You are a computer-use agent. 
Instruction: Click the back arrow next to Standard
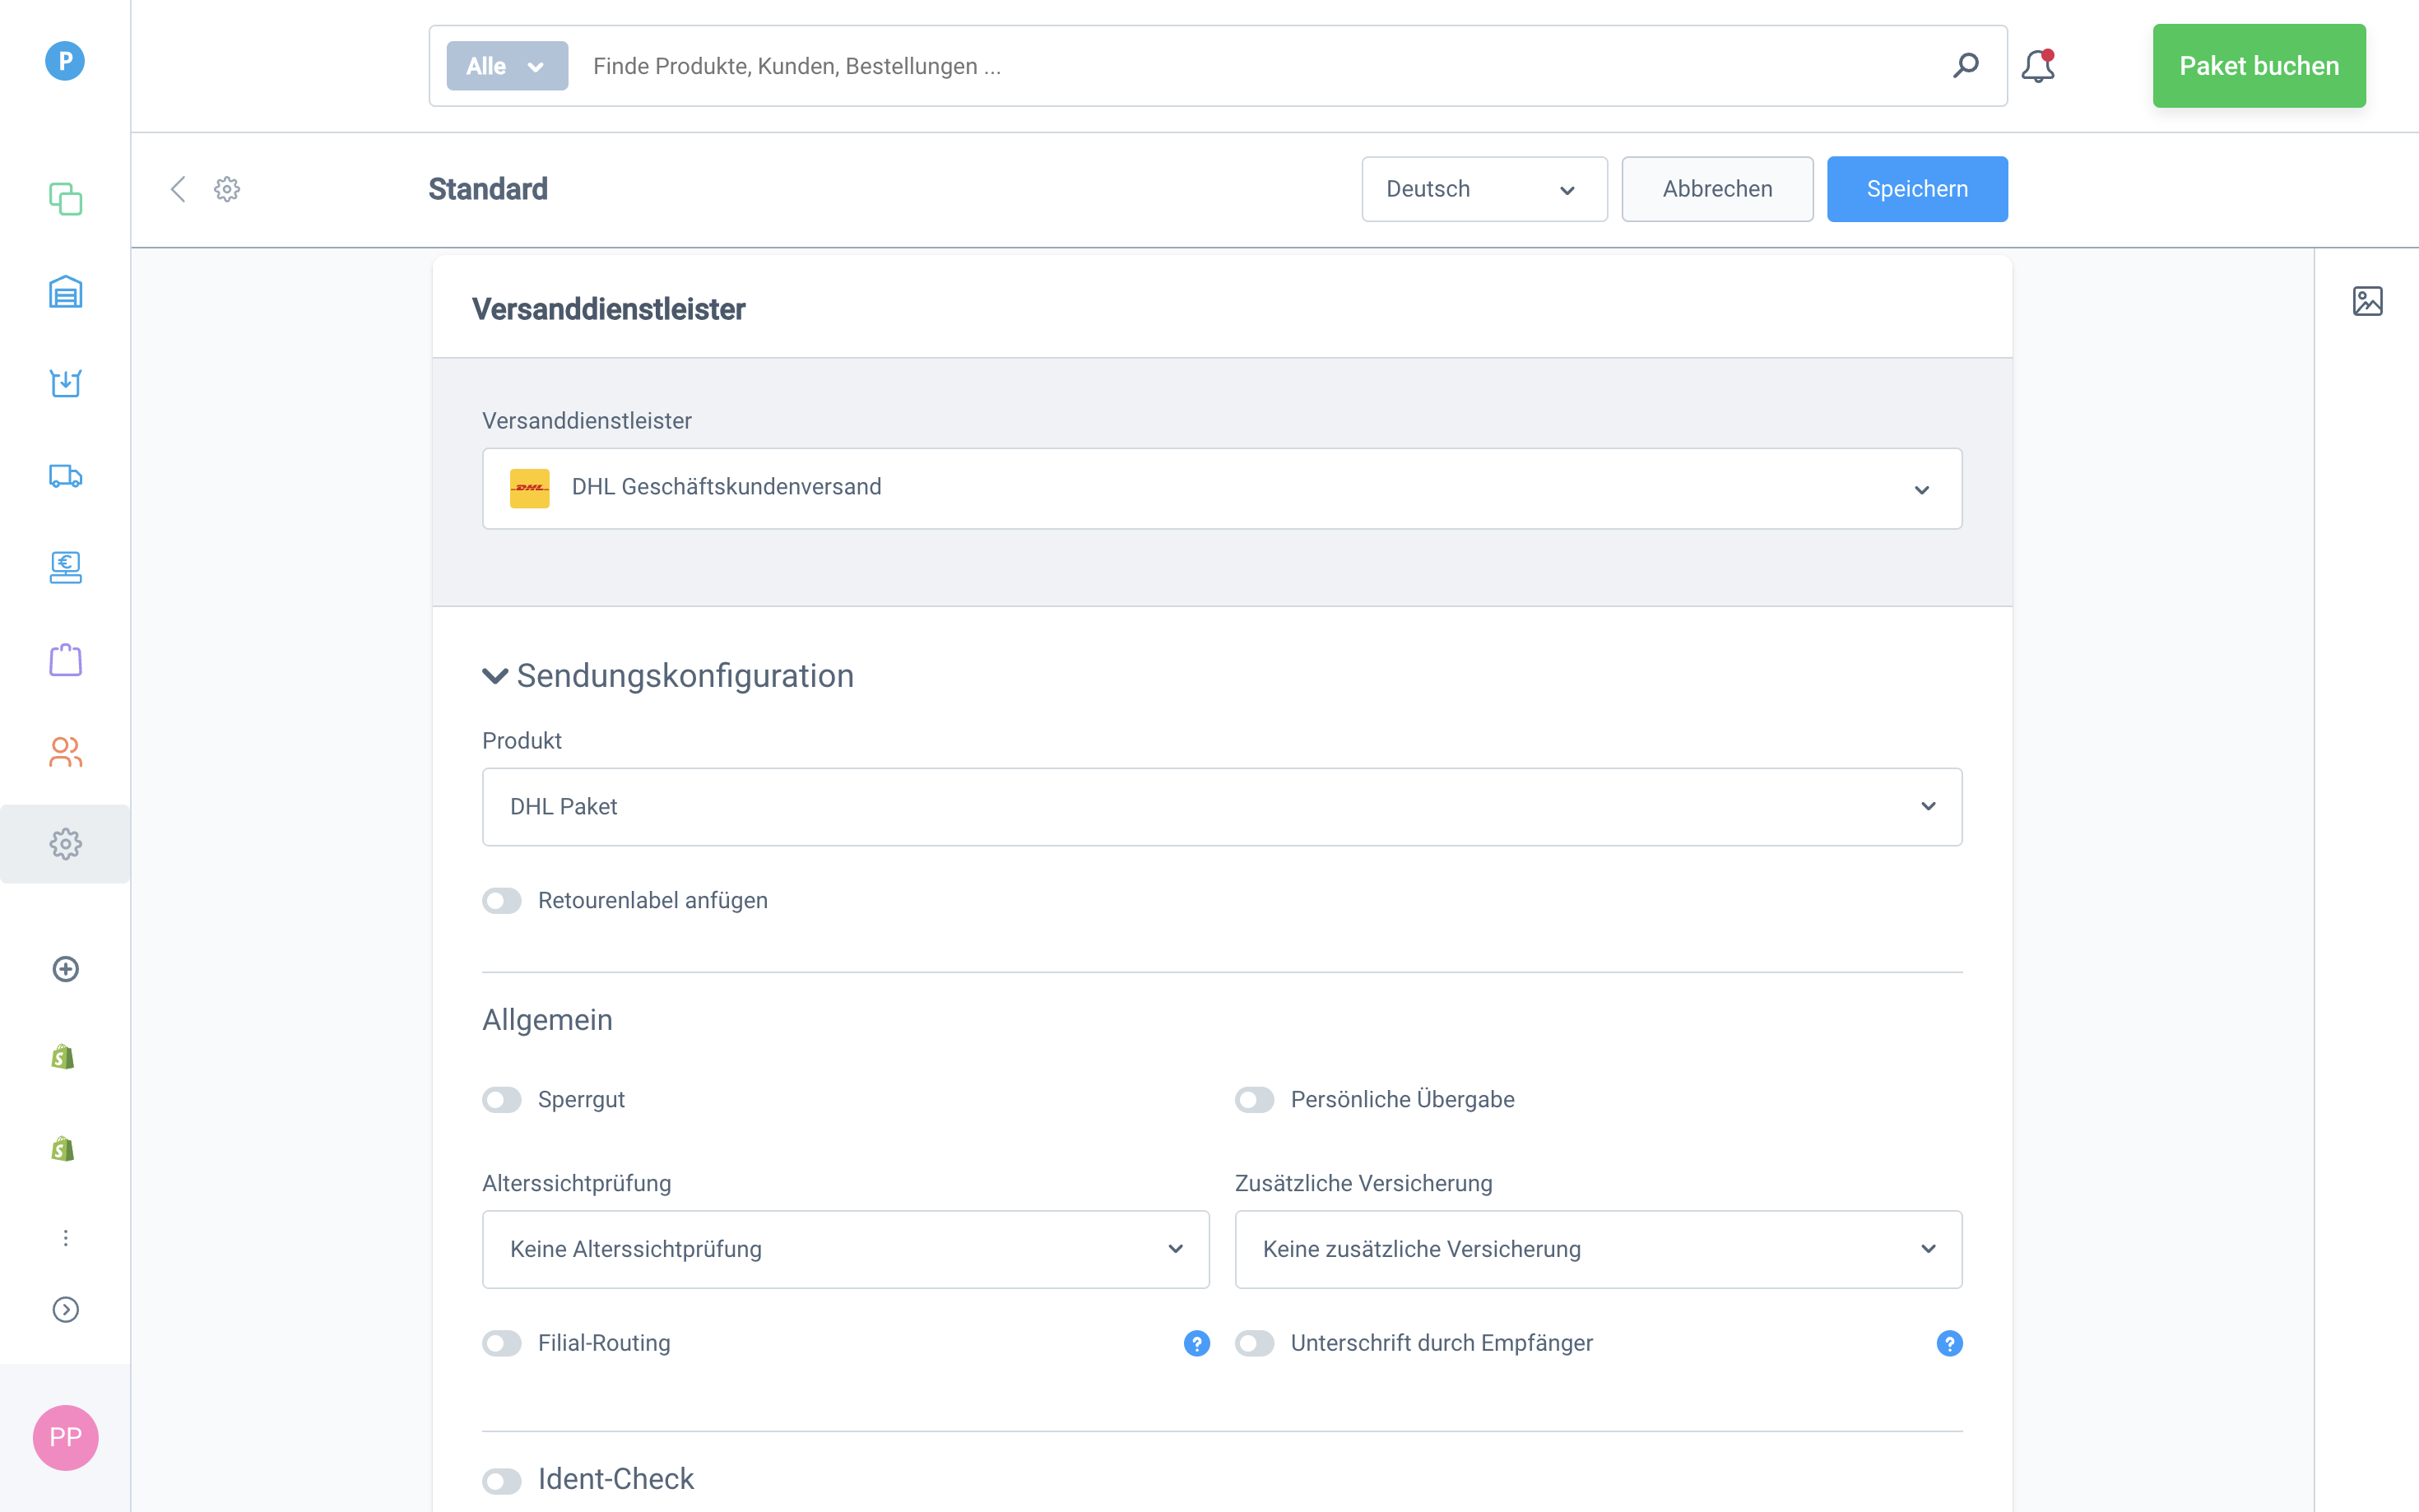point(178,189)
